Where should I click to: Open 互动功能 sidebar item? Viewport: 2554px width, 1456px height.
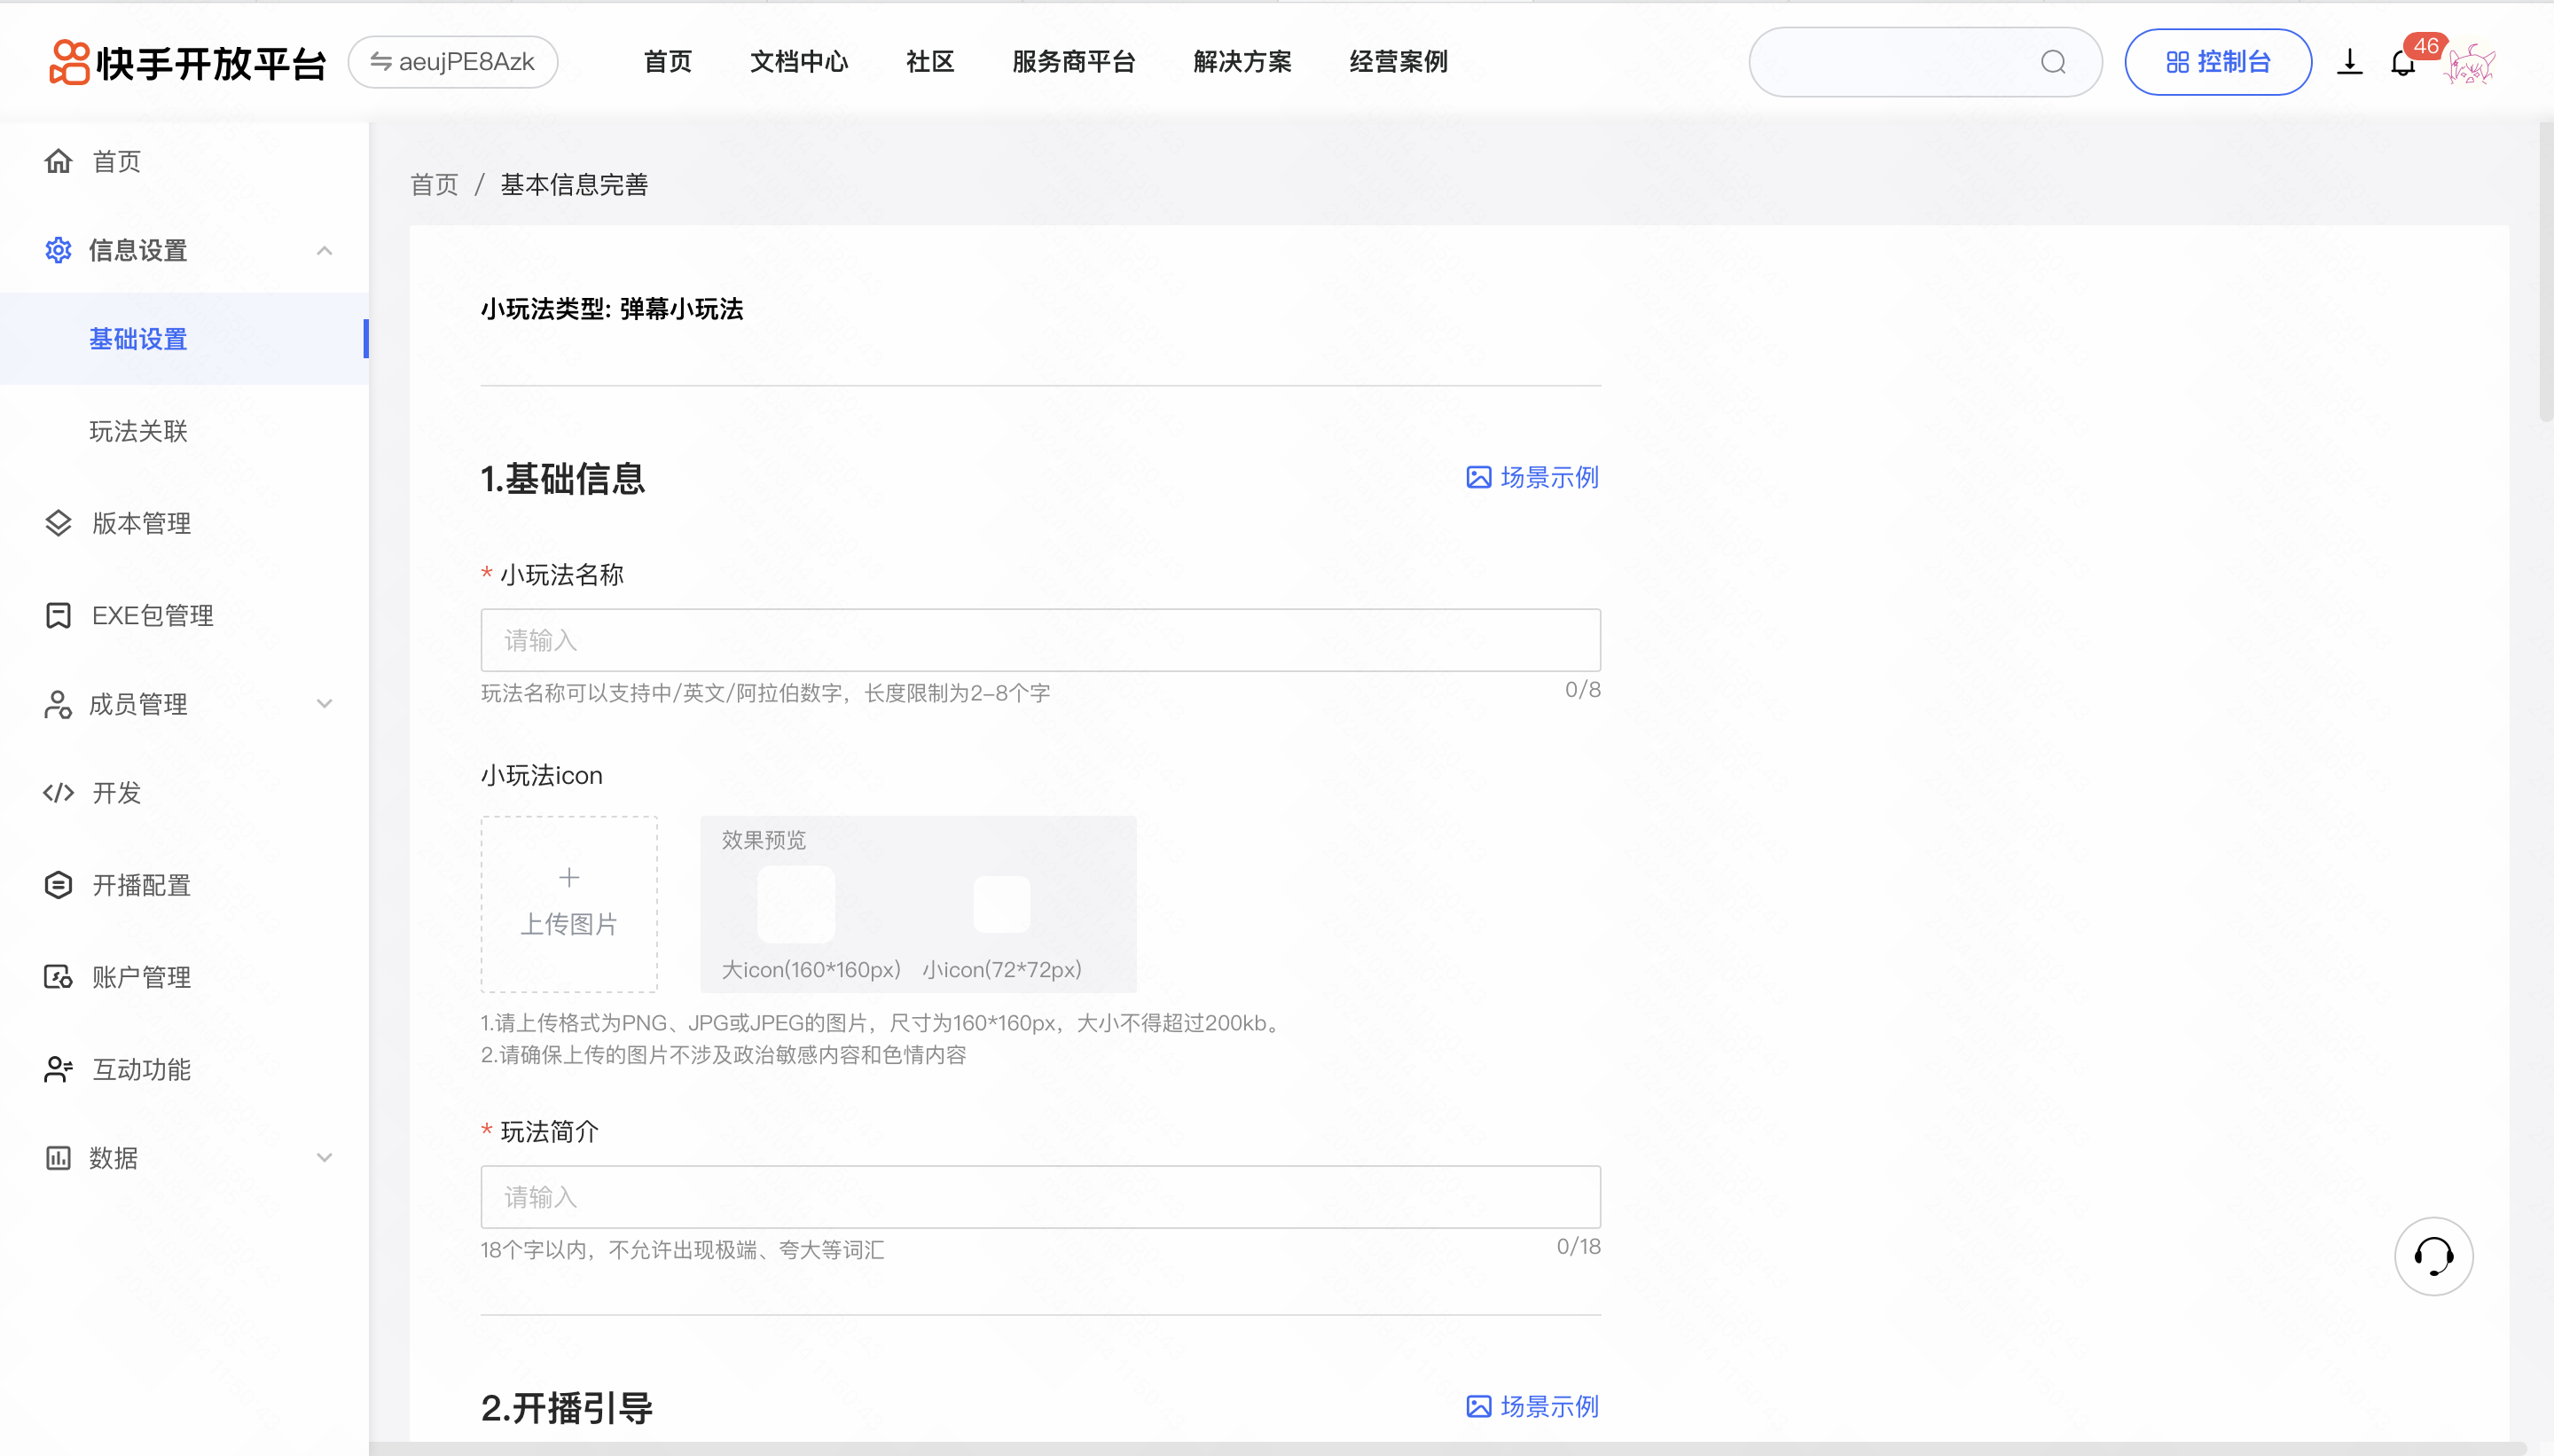[141, 1069]
